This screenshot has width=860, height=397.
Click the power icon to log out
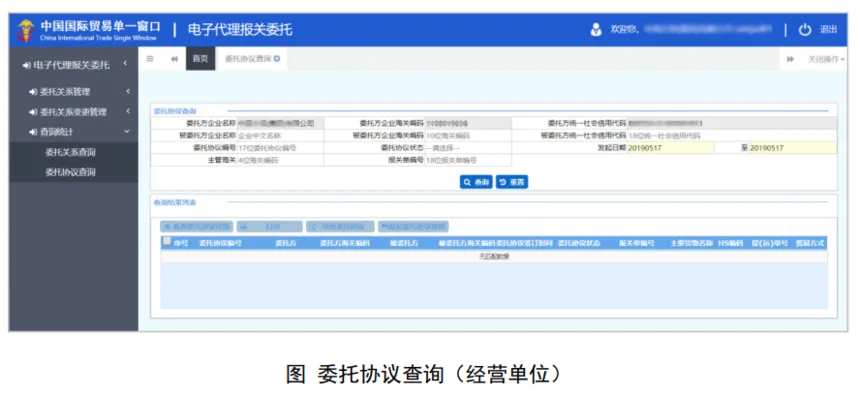pos(805,30)
